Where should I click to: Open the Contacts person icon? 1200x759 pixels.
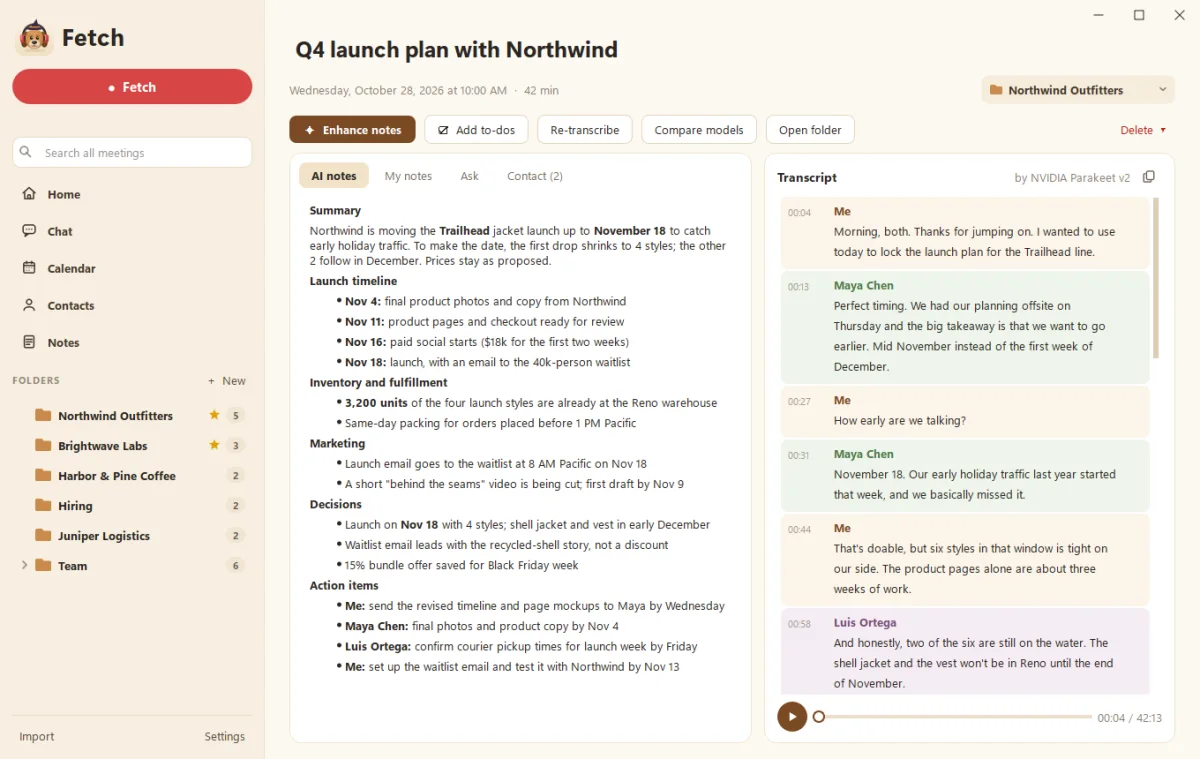[29, 305]
